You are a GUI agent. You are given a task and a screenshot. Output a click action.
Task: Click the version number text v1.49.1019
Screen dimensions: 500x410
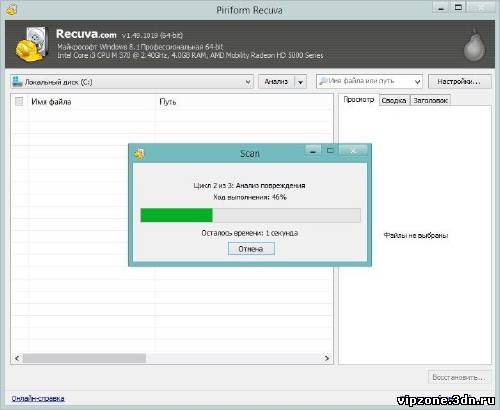[152, 35]
